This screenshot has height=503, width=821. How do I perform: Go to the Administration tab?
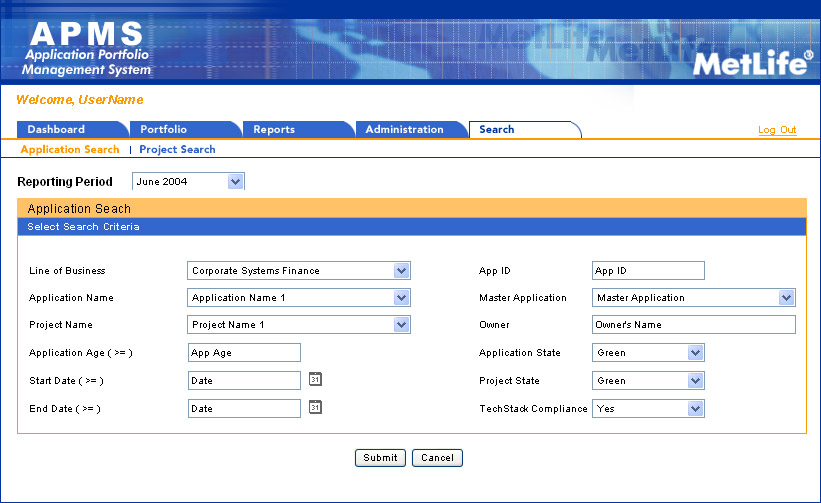coord(411,129)
